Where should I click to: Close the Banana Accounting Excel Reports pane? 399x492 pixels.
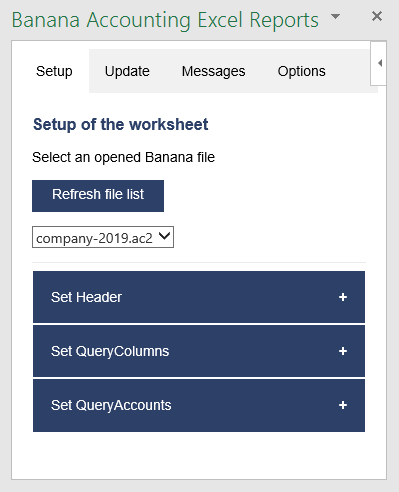tap(377, 16)
